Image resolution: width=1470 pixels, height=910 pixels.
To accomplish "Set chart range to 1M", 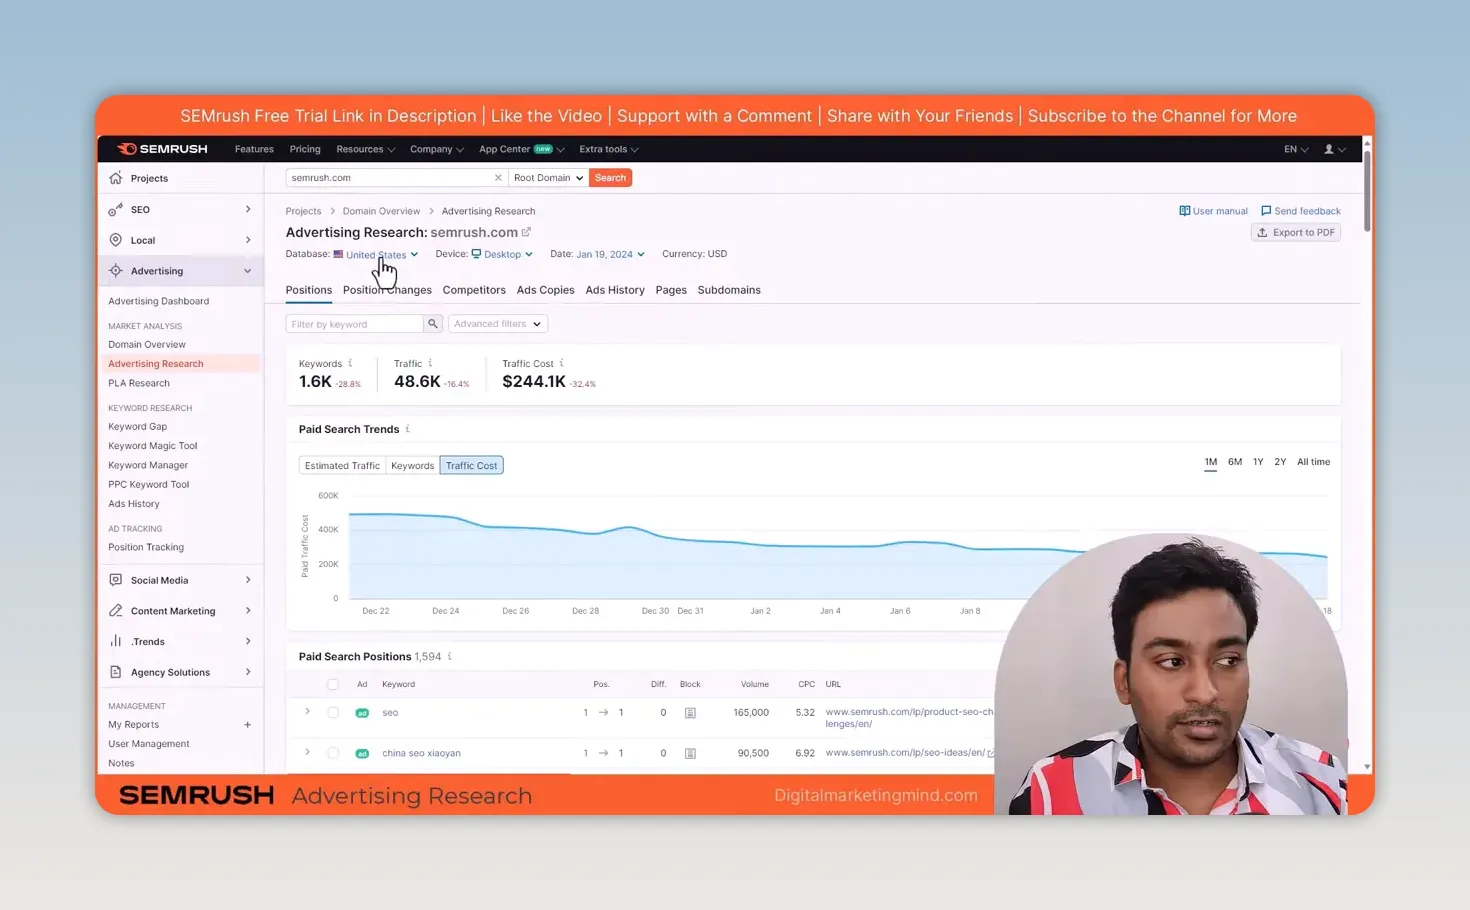I will pos(1210,462).
